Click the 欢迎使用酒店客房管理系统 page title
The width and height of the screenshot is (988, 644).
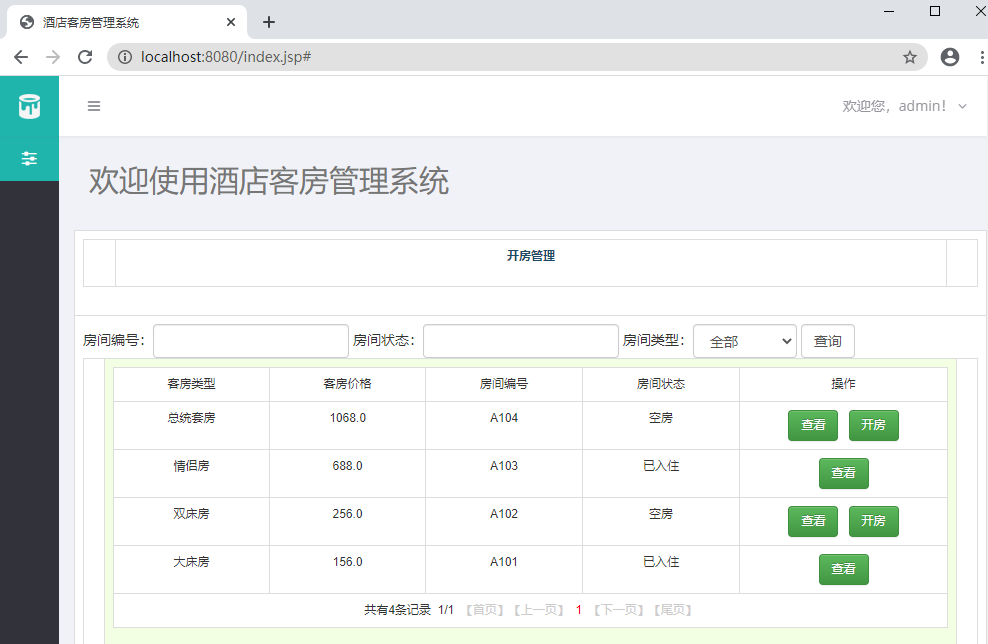268,181
